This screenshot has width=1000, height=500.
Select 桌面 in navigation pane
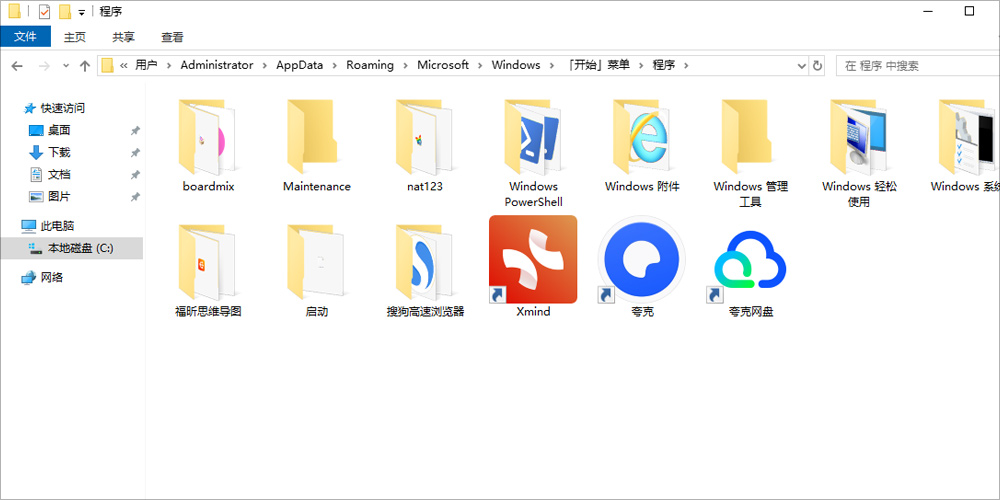point(59,131)
